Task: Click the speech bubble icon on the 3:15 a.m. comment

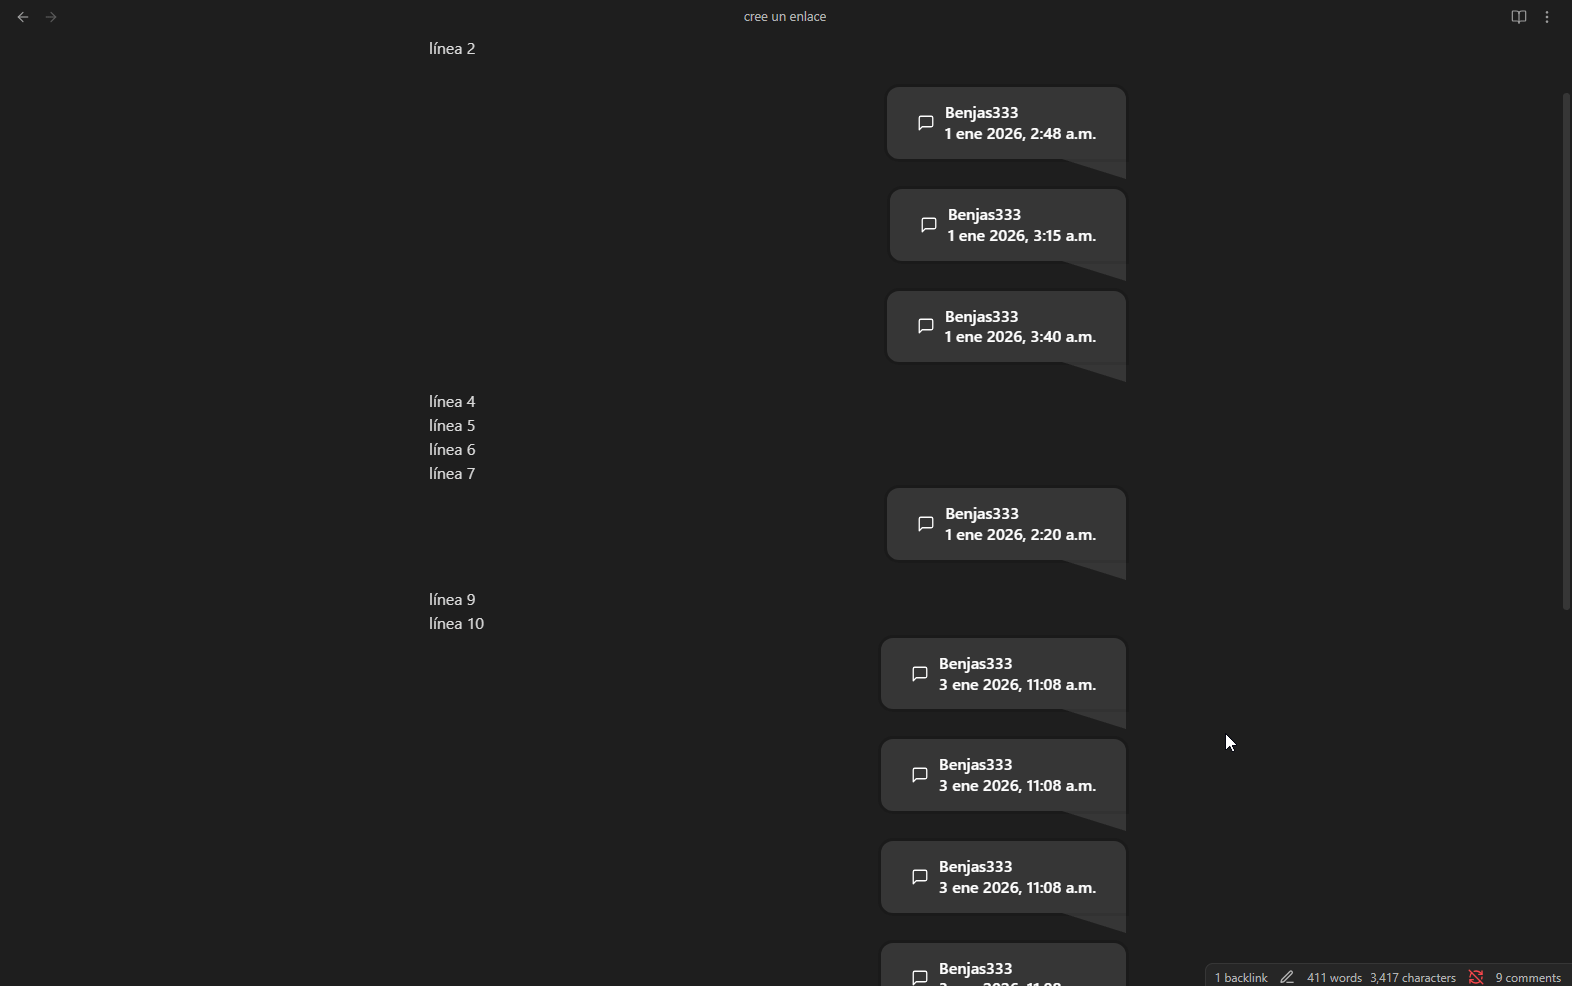Action: pyautogui.click(x=928, y=225)
